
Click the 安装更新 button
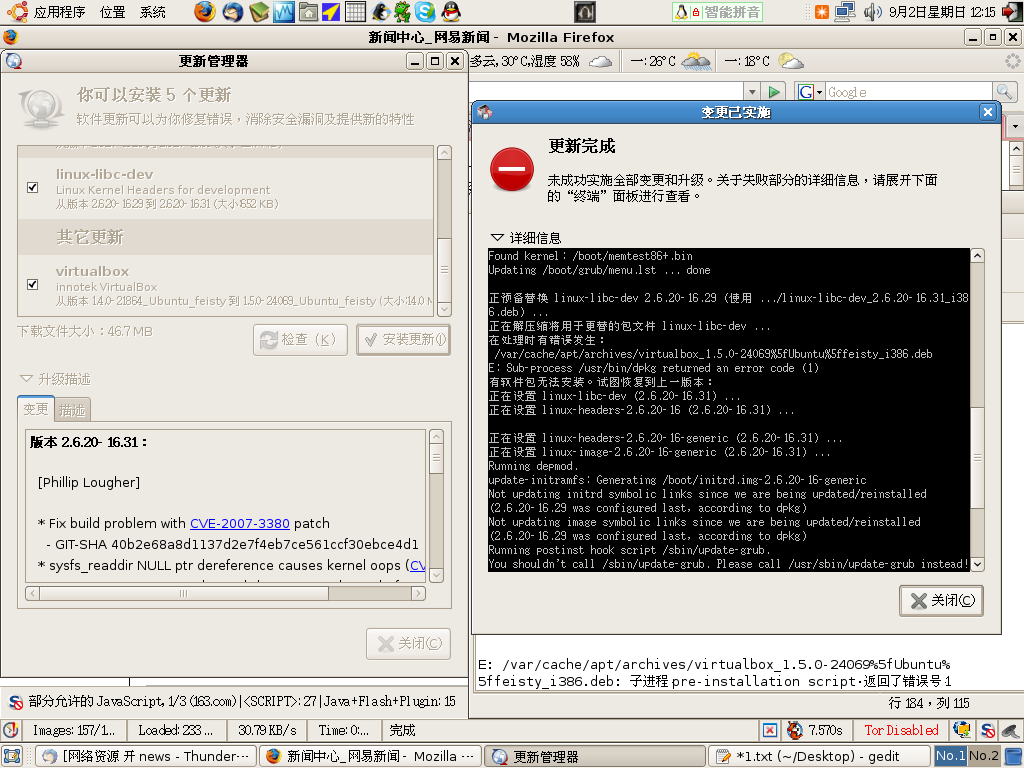click(403, 340)
